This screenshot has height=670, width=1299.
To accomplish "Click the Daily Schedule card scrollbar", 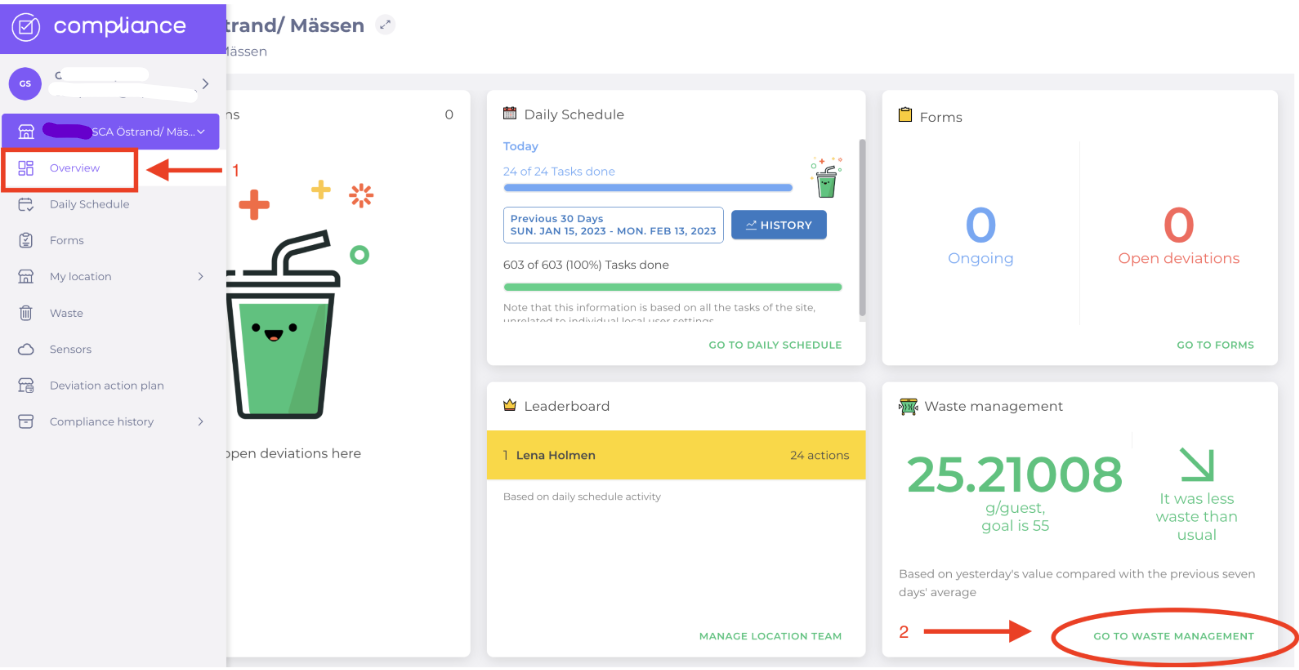I will pyautogui.click(x=861, y=230).
